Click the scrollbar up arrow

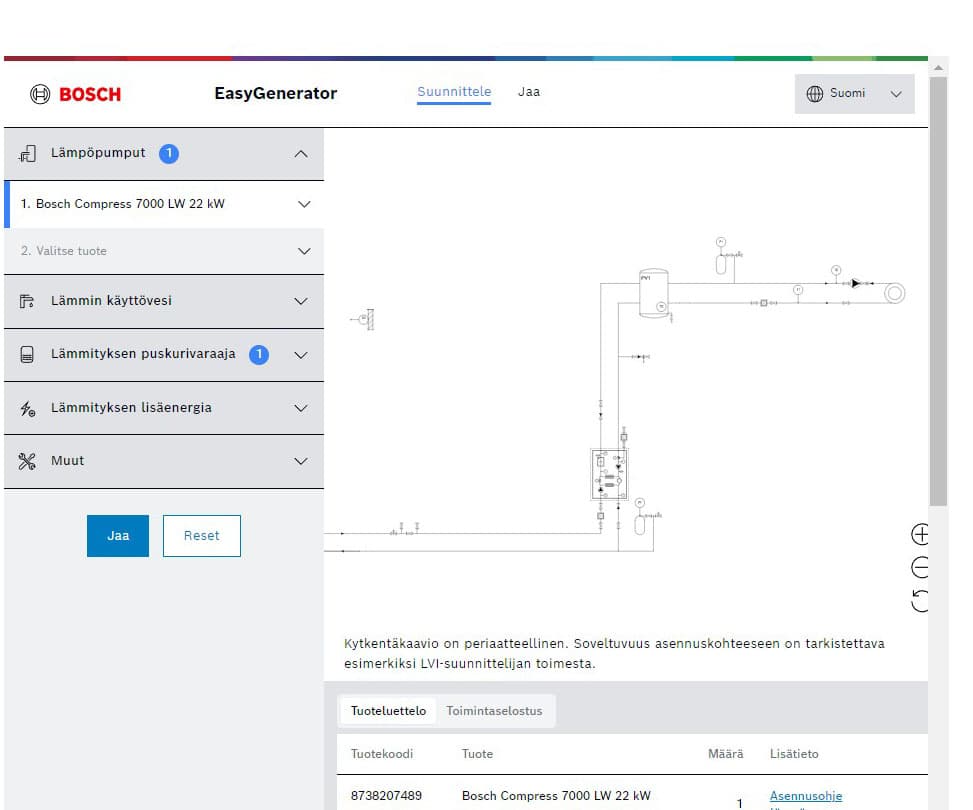[x=938, y=67]
